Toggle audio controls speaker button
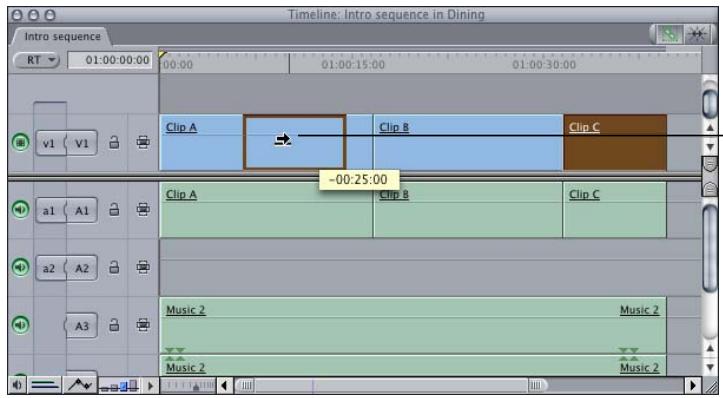Viewport: 723px width, 398px height. click(18, 385)
